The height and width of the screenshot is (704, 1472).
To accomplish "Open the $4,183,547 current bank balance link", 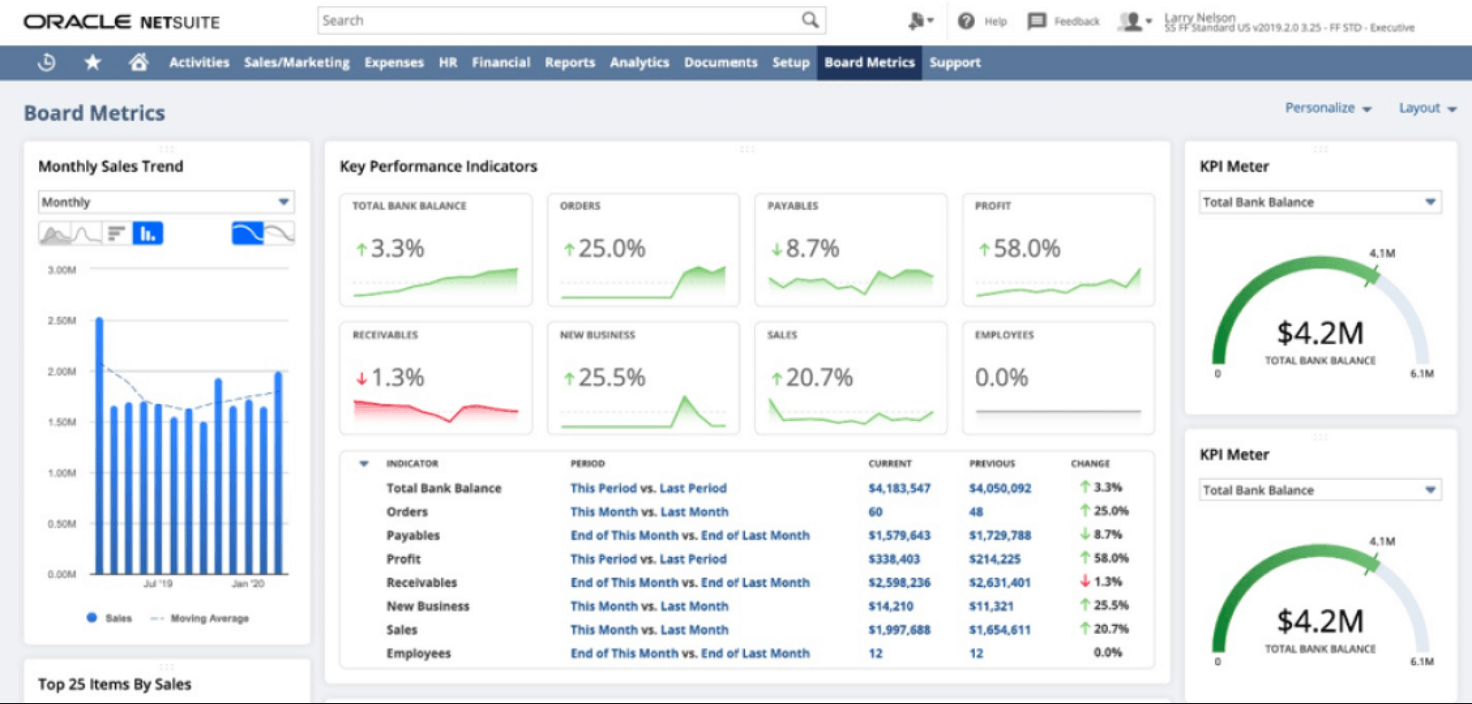I will [899, 488].
